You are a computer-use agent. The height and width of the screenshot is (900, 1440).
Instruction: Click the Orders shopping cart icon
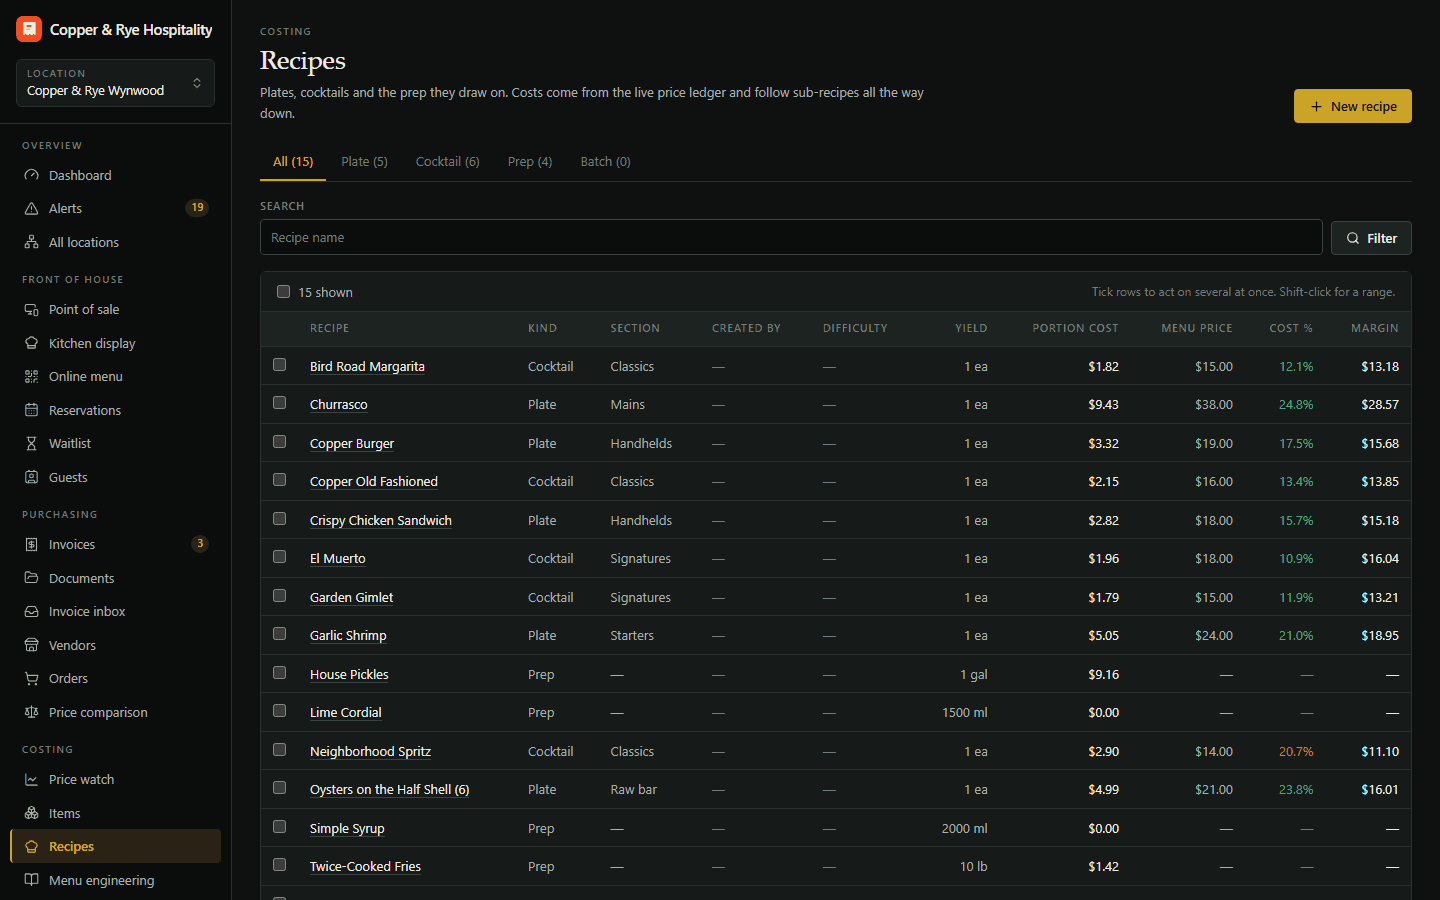[x=31, y=678]
